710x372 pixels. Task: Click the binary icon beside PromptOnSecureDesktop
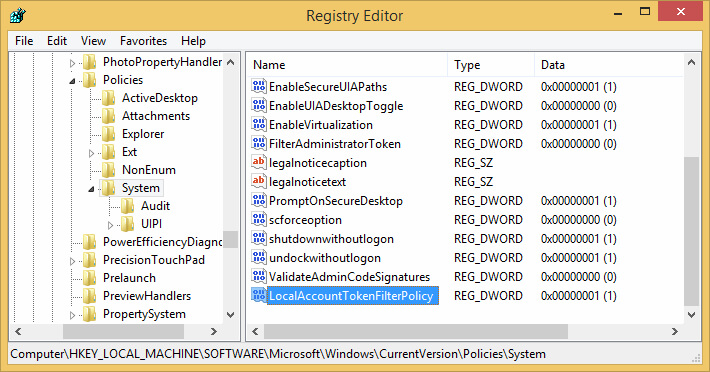point(259,200)
